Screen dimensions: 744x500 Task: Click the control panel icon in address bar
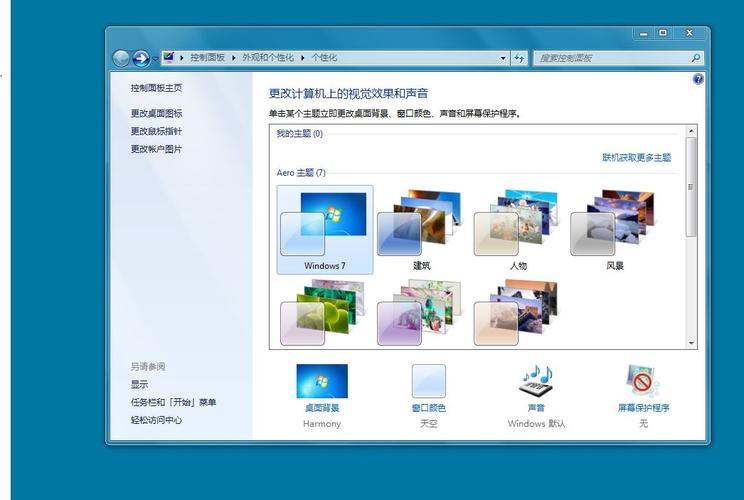(169, 58)
